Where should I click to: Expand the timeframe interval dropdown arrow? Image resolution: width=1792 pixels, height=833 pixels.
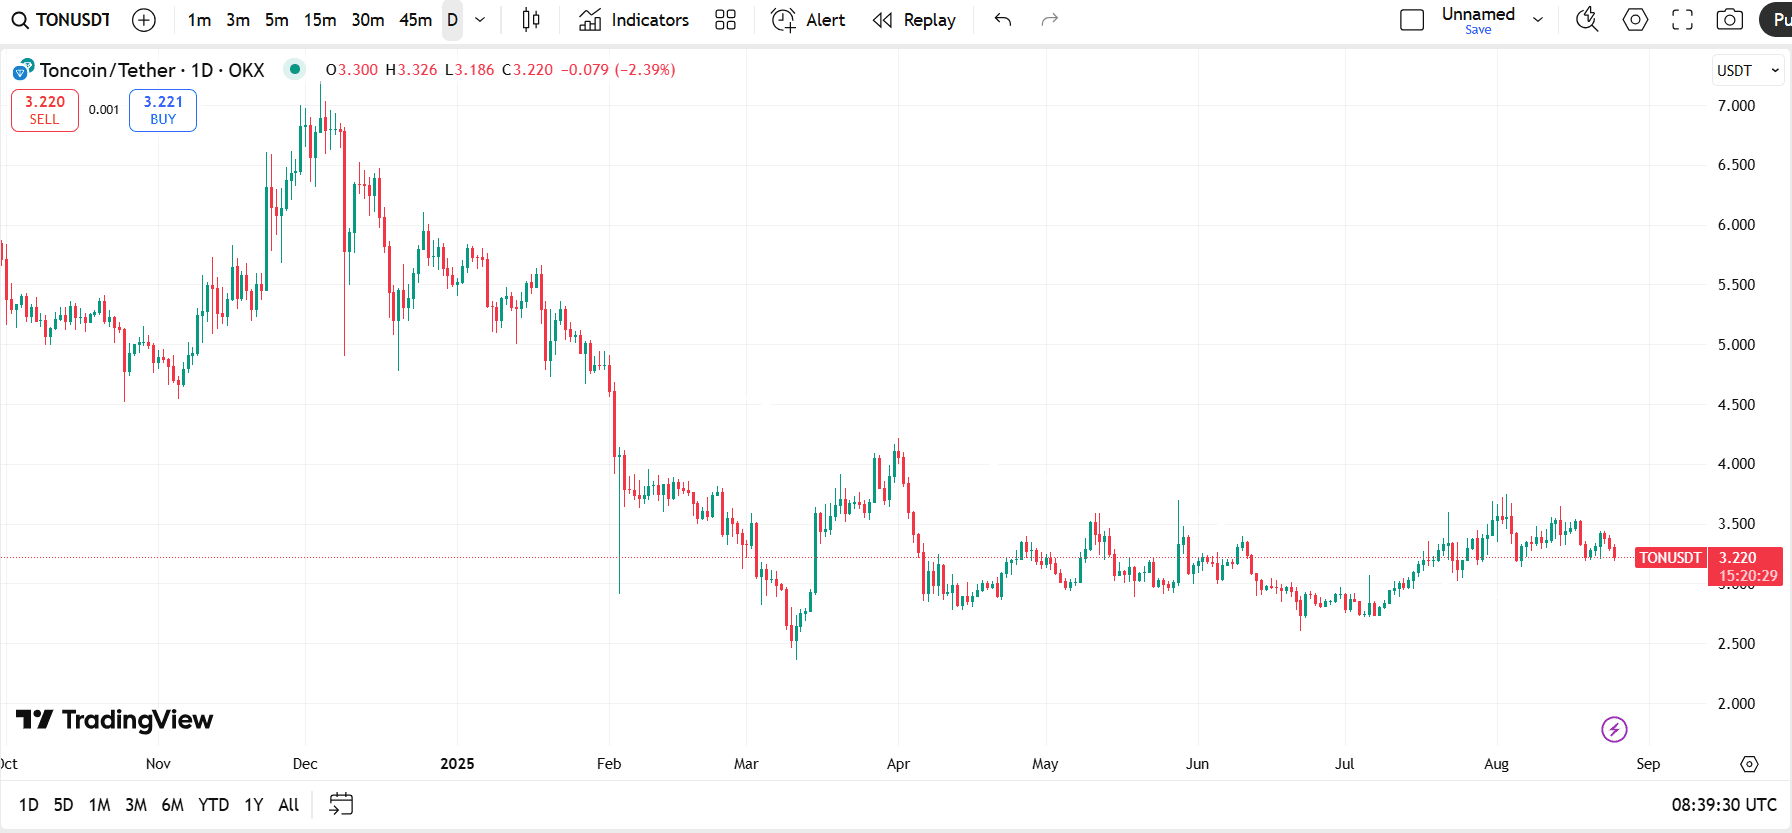click(x=480, y=20)
